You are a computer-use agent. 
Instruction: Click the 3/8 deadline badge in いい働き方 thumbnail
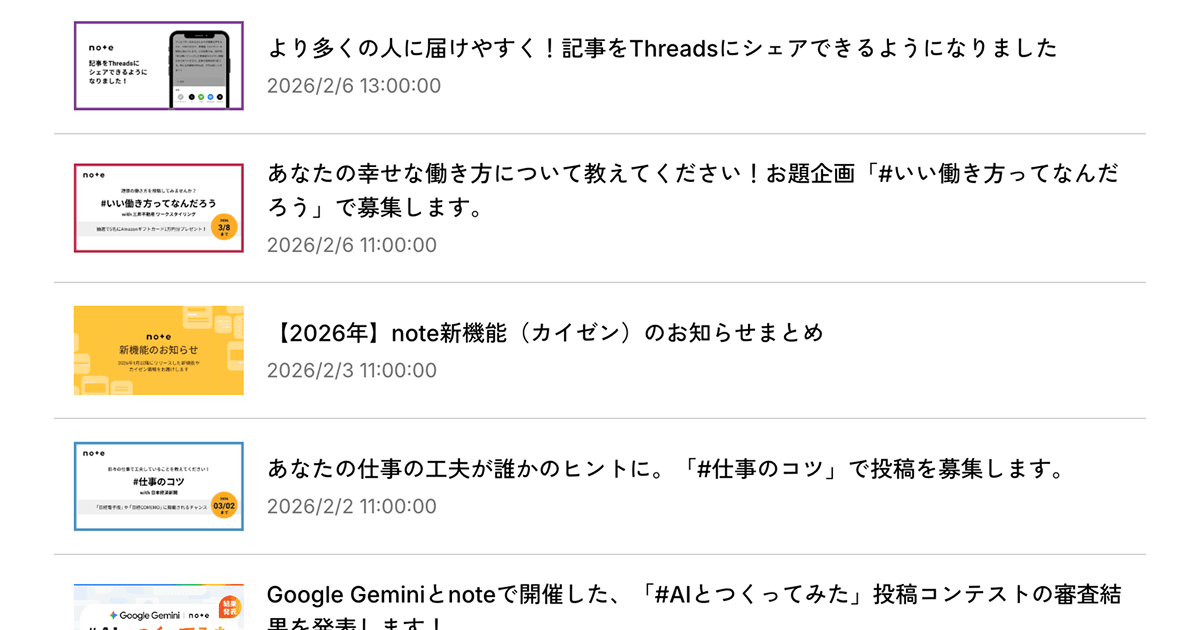[225, 228]
